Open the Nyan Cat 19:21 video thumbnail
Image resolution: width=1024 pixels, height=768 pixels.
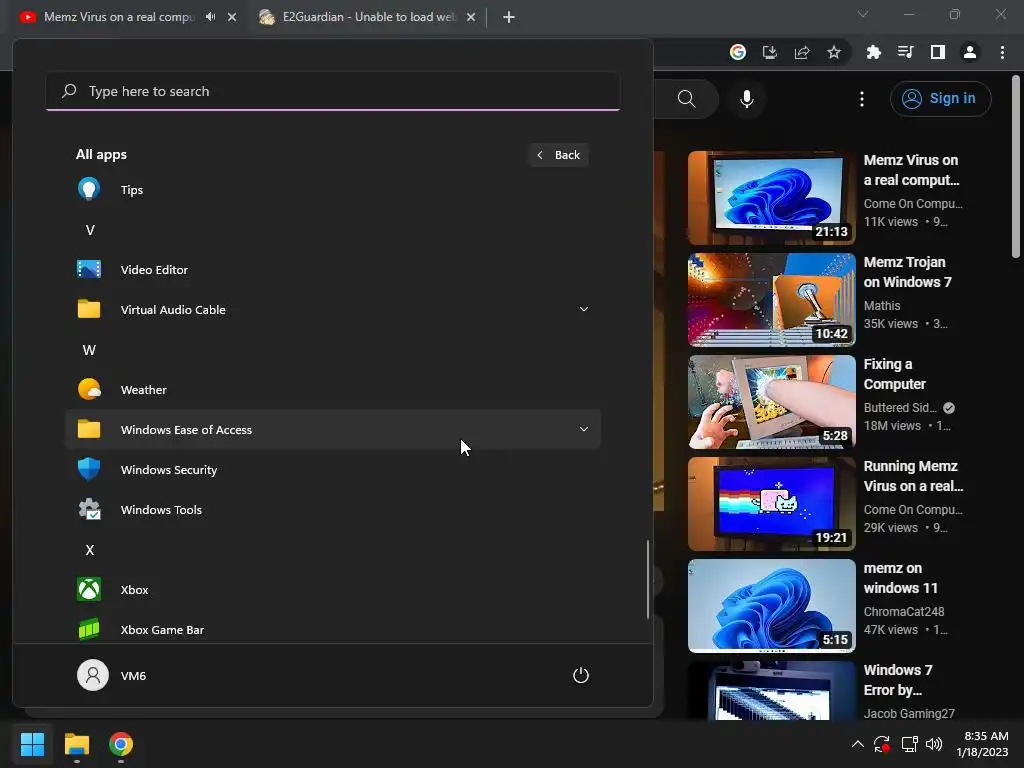[771, 504]
